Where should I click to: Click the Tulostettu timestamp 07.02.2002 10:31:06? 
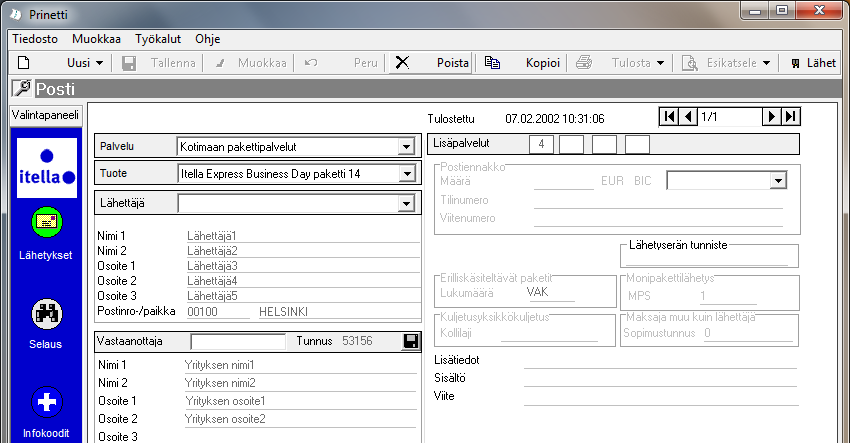(555, 119)
